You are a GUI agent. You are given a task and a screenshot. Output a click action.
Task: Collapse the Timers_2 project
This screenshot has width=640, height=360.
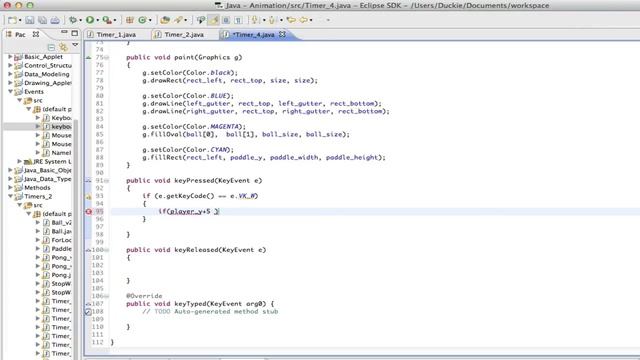pos(10,196)
